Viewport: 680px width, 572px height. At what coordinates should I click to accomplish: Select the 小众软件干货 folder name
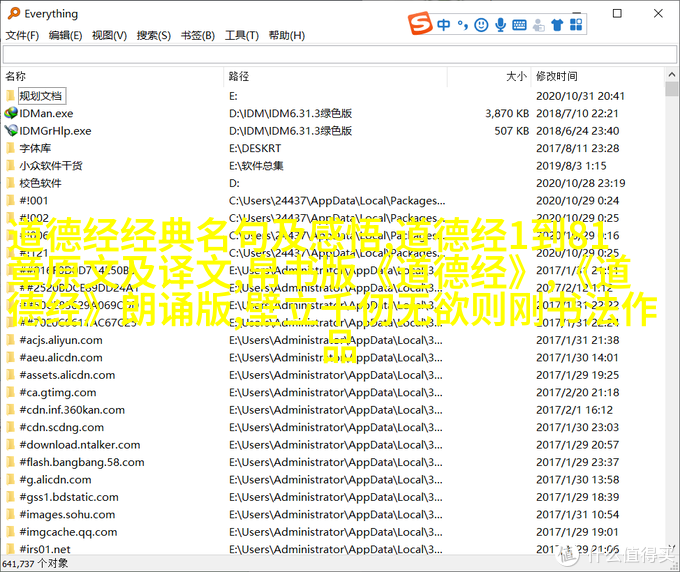coord(51,165)
